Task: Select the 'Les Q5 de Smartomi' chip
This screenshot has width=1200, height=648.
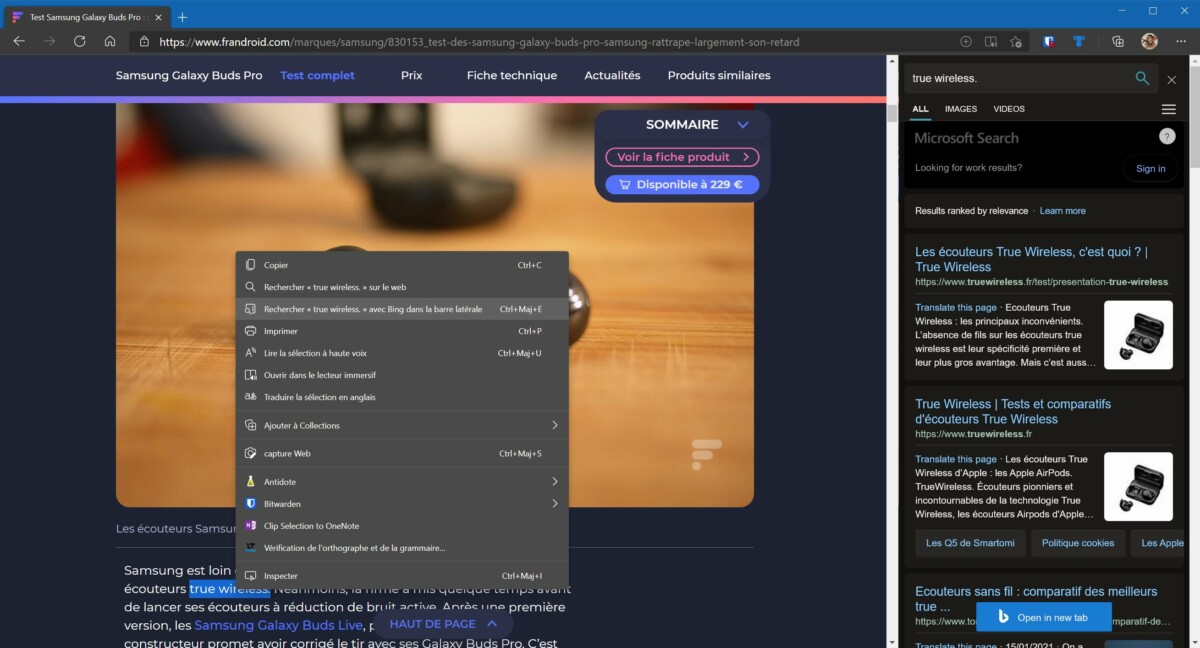Action: coord(970,543)
